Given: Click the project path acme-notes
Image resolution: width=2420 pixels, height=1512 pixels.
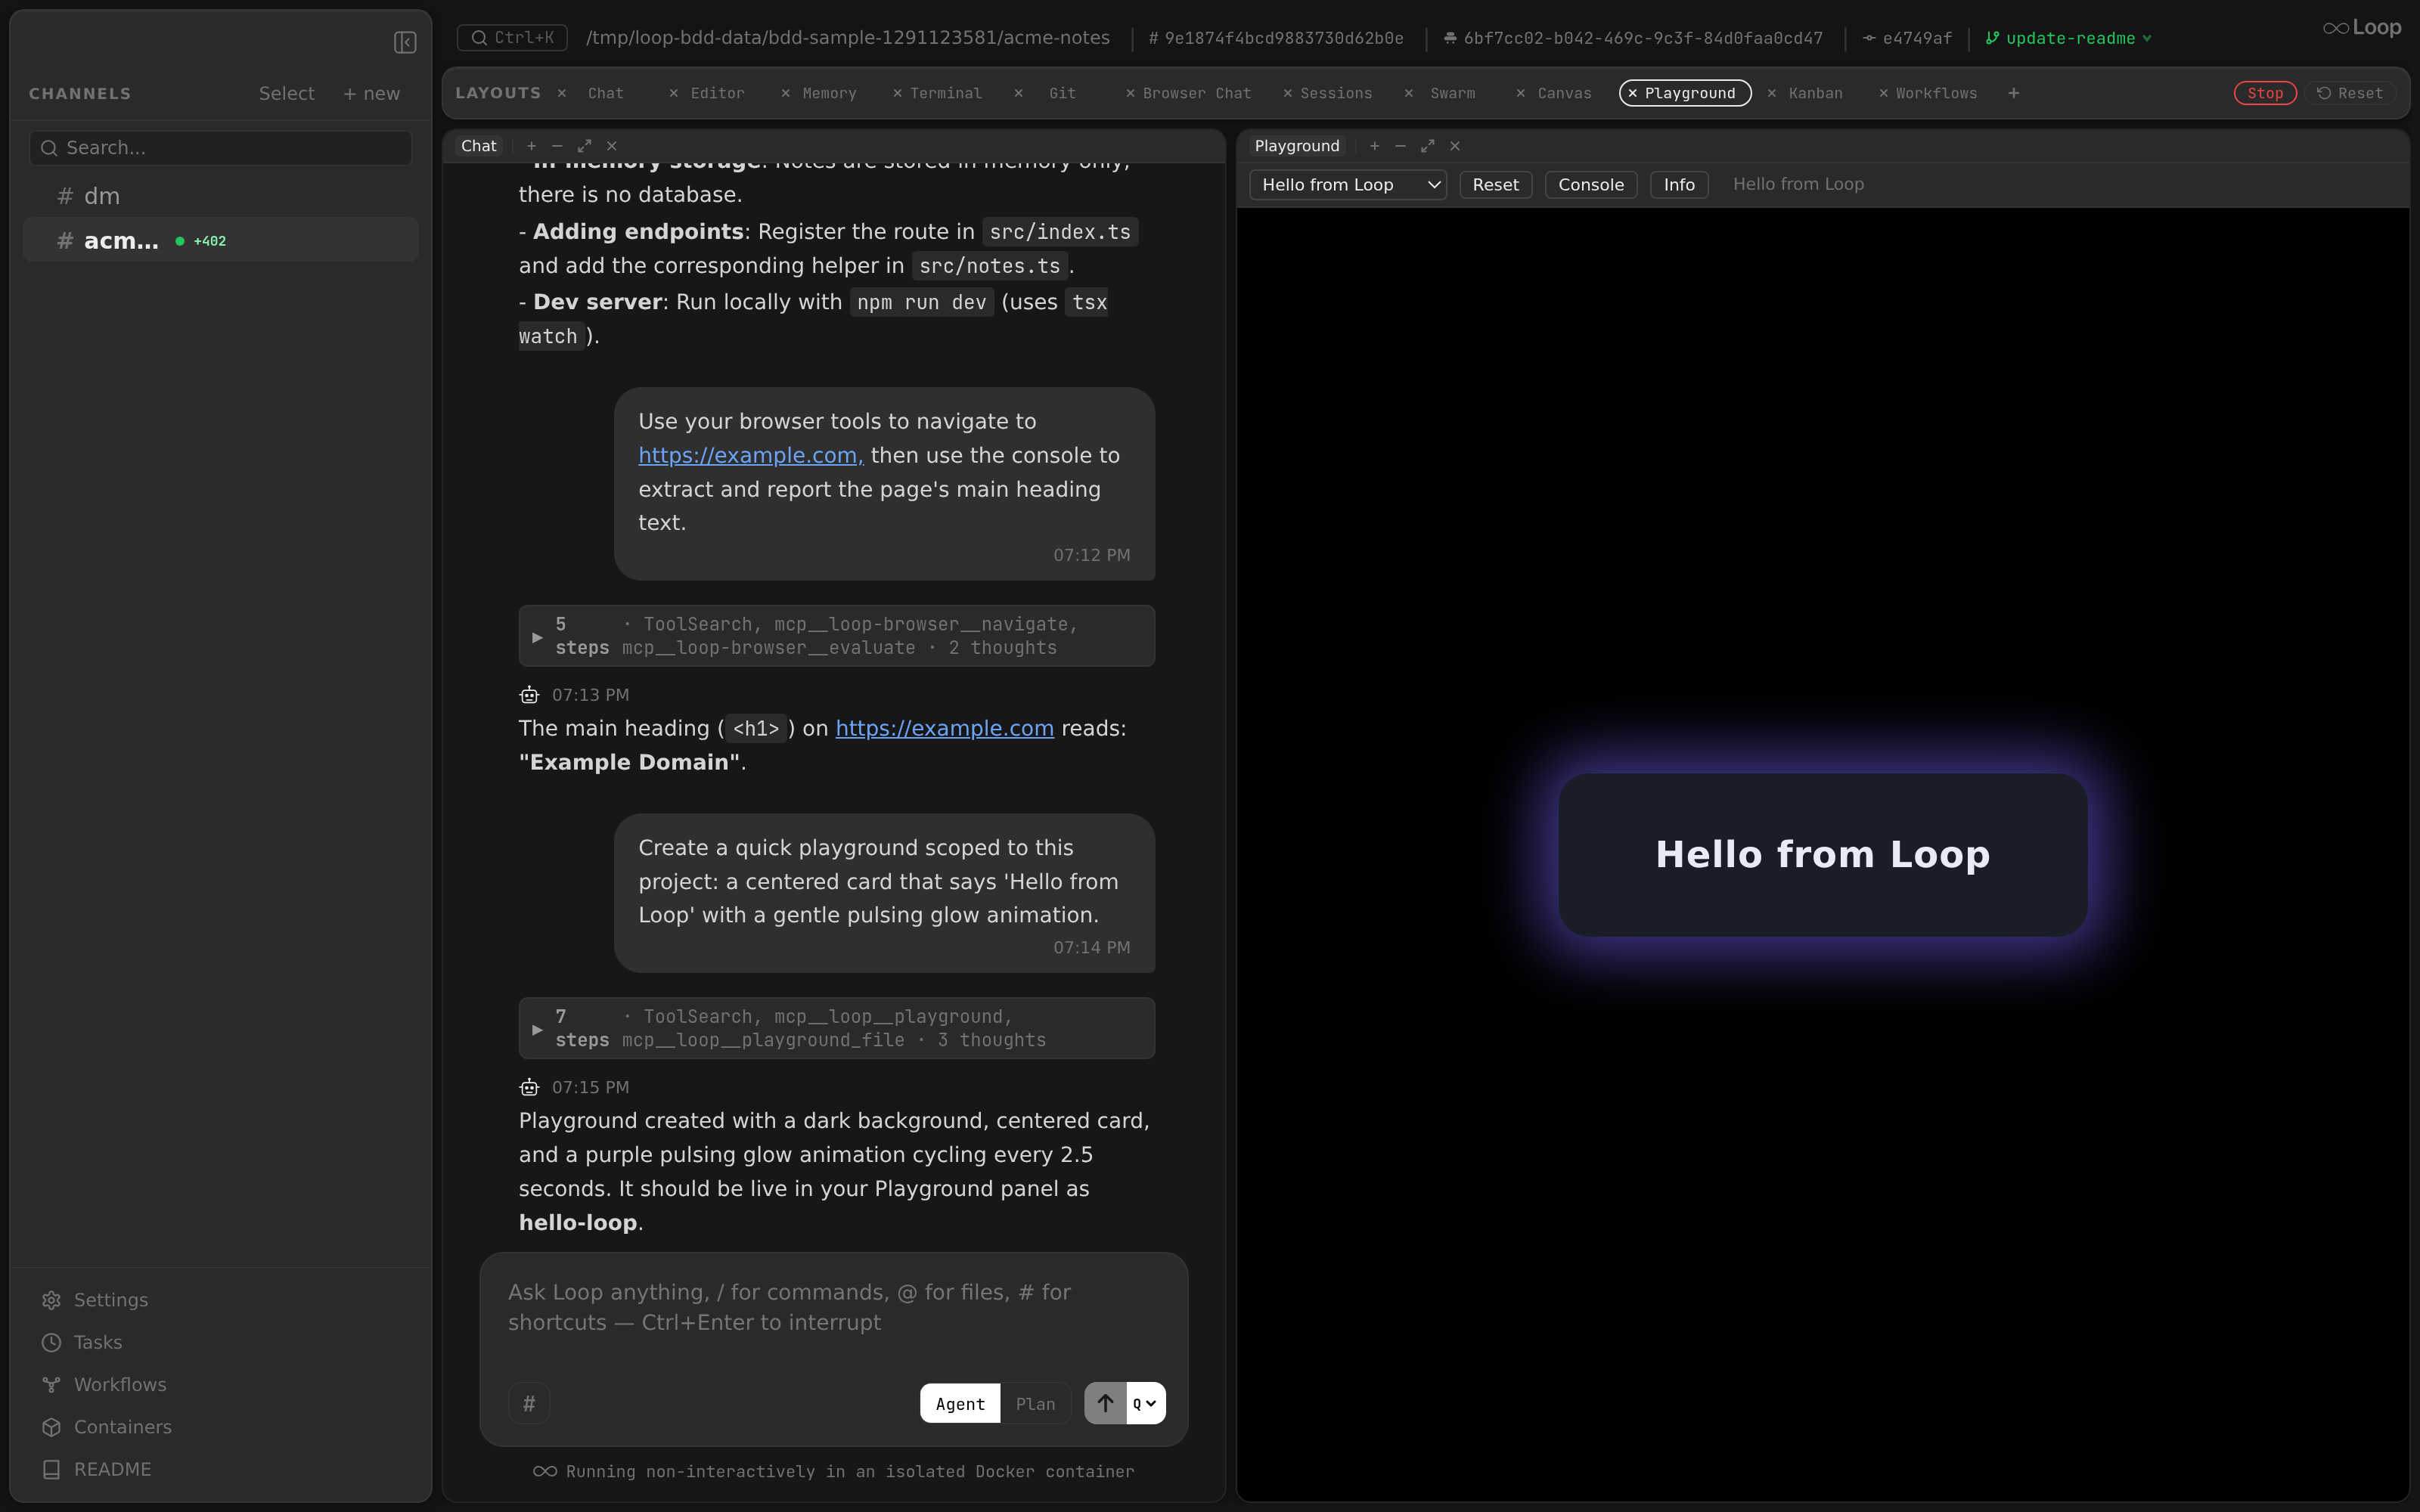Looking at the screenshot, I should [847, 38].
